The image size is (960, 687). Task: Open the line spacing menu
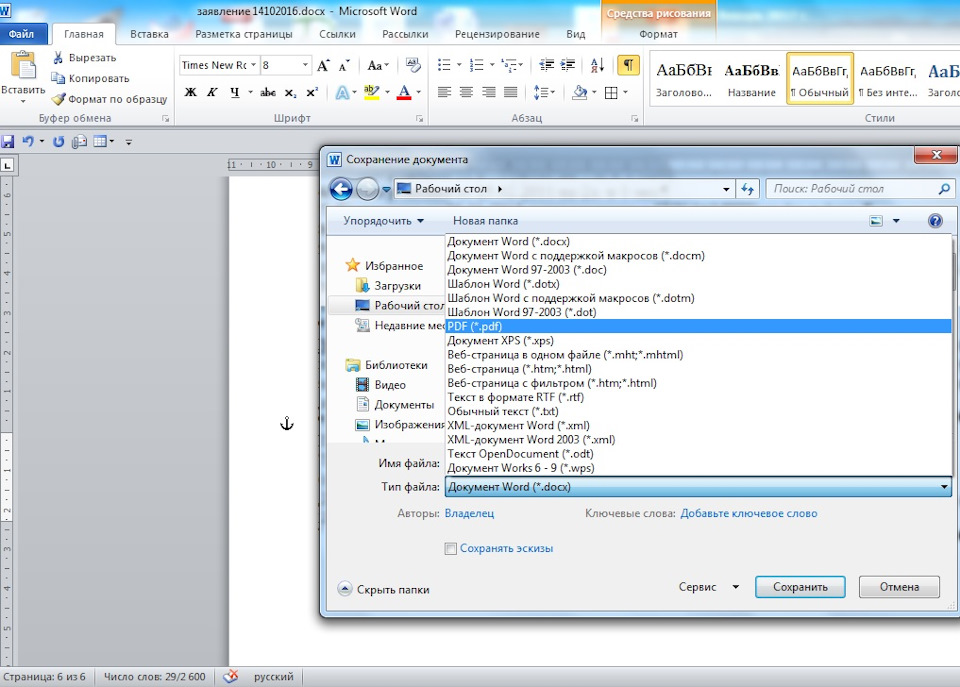542,92
